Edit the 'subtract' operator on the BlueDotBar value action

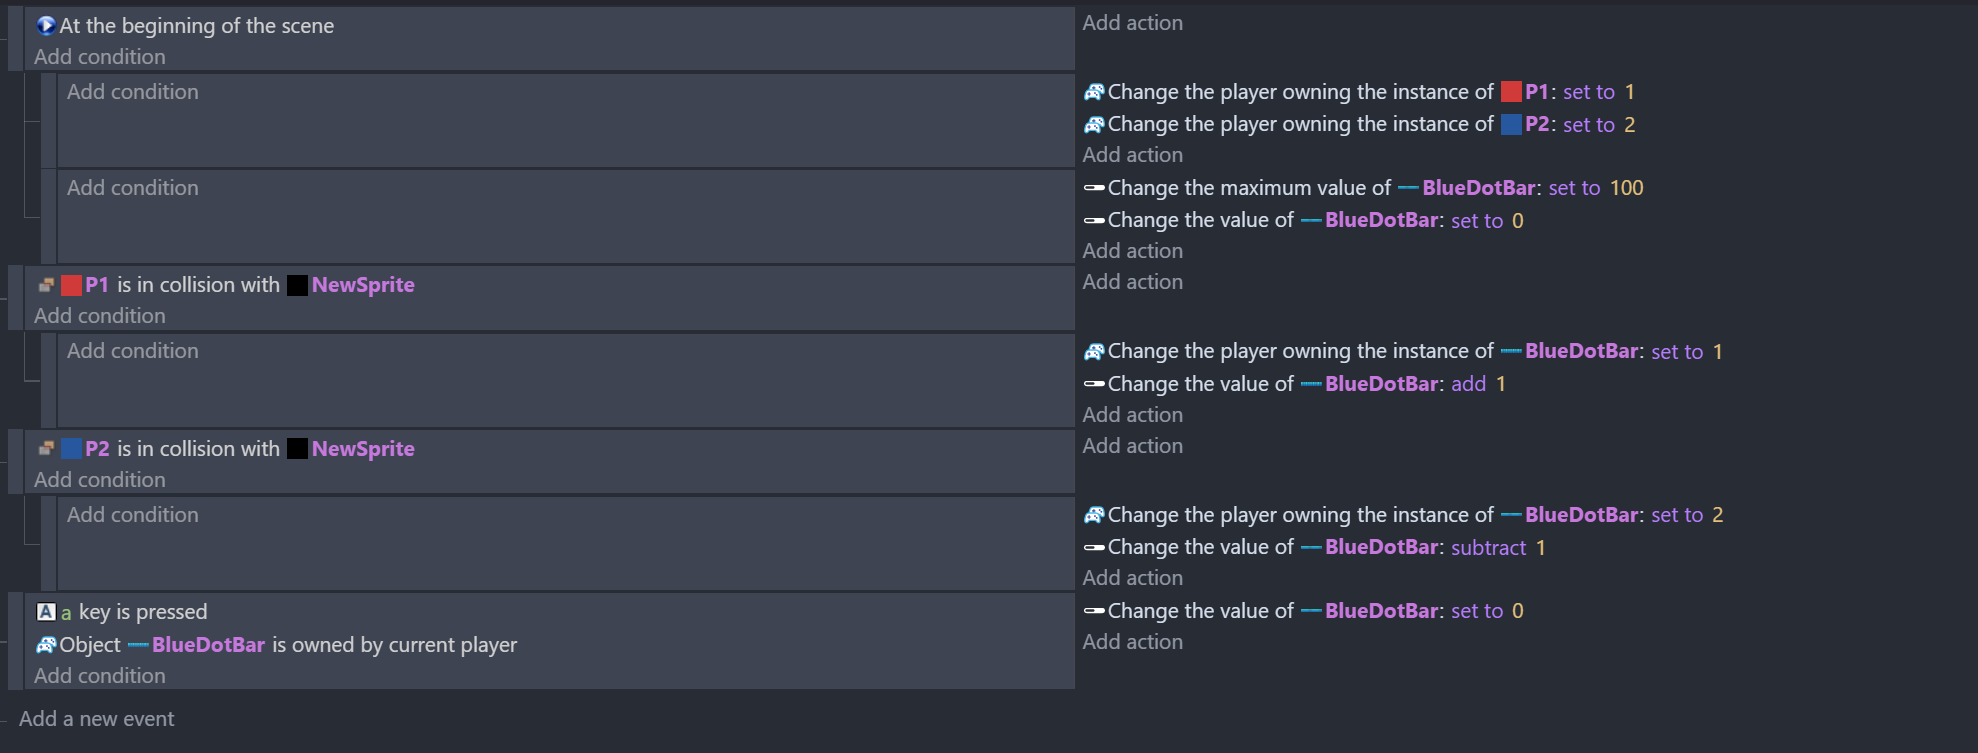(1488, 548)
